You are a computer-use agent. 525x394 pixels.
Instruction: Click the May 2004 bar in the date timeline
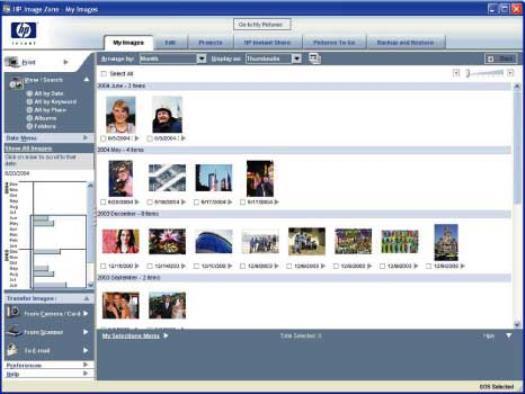tap(44, 223)
